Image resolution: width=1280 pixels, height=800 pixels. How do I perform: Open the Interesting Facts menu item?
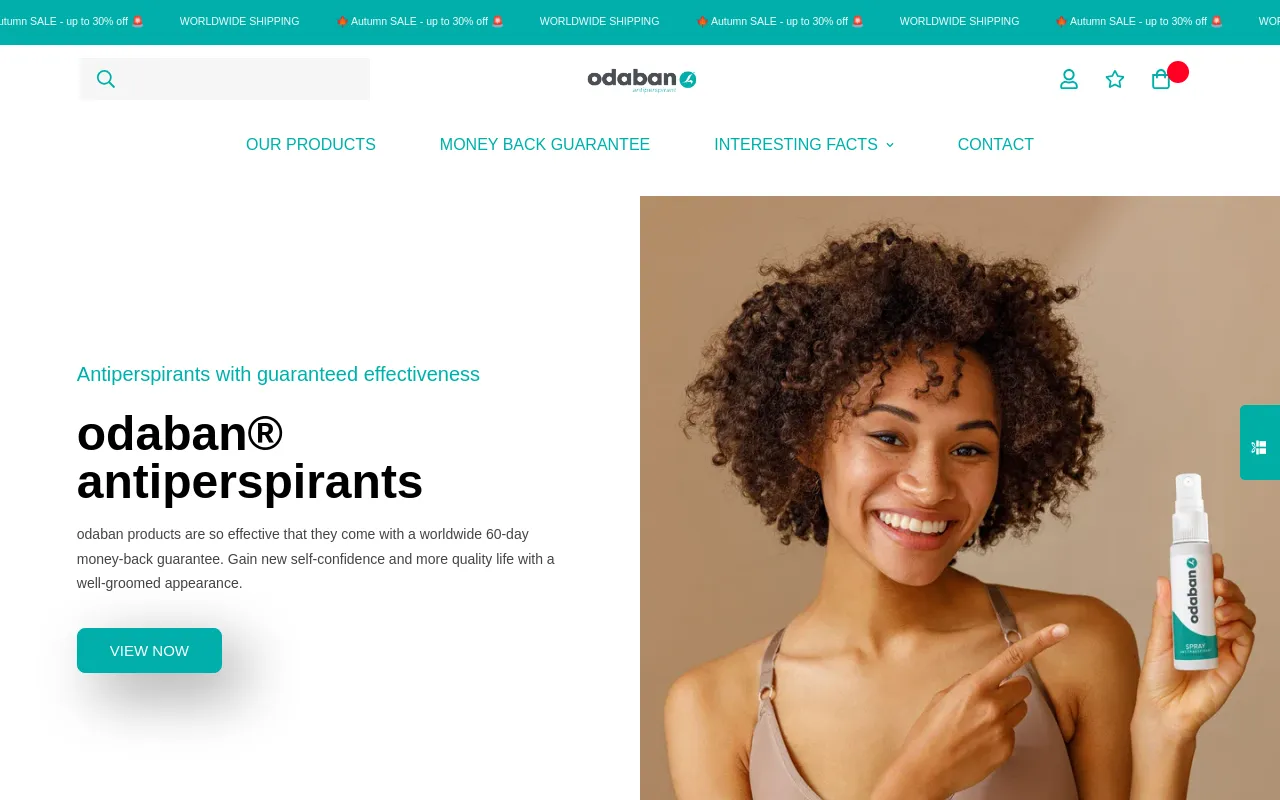[x=796, y=144]
